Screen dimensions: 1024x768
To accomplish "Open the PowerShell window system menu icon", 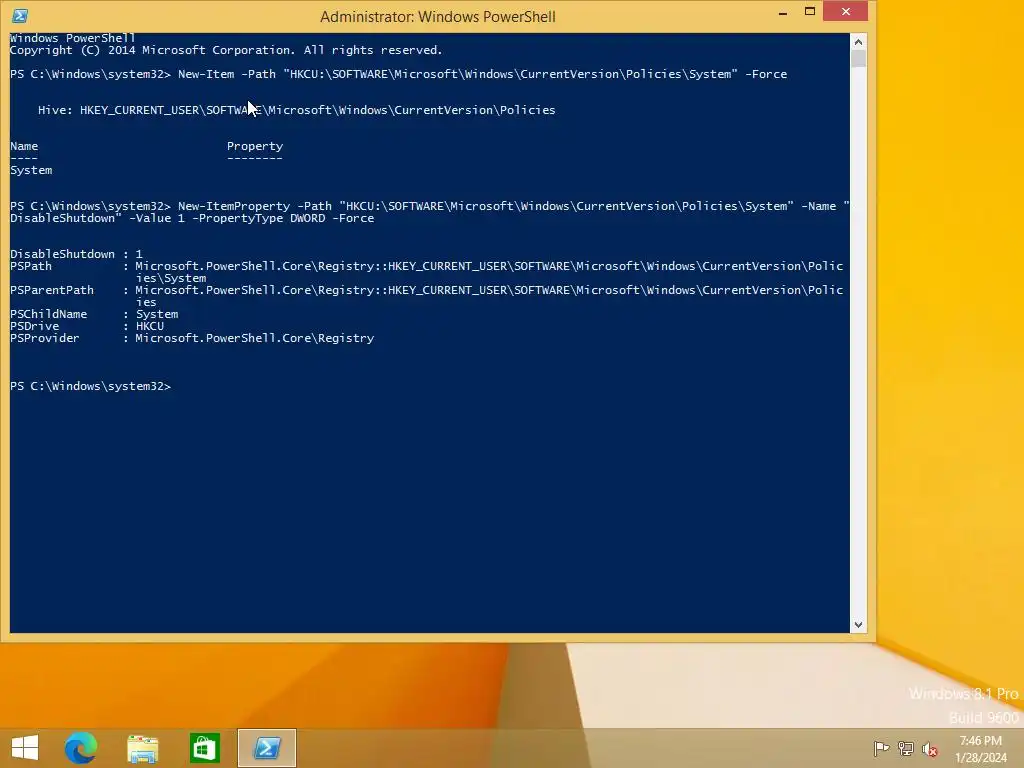I will pyautogui.click(x=20, y=16).
